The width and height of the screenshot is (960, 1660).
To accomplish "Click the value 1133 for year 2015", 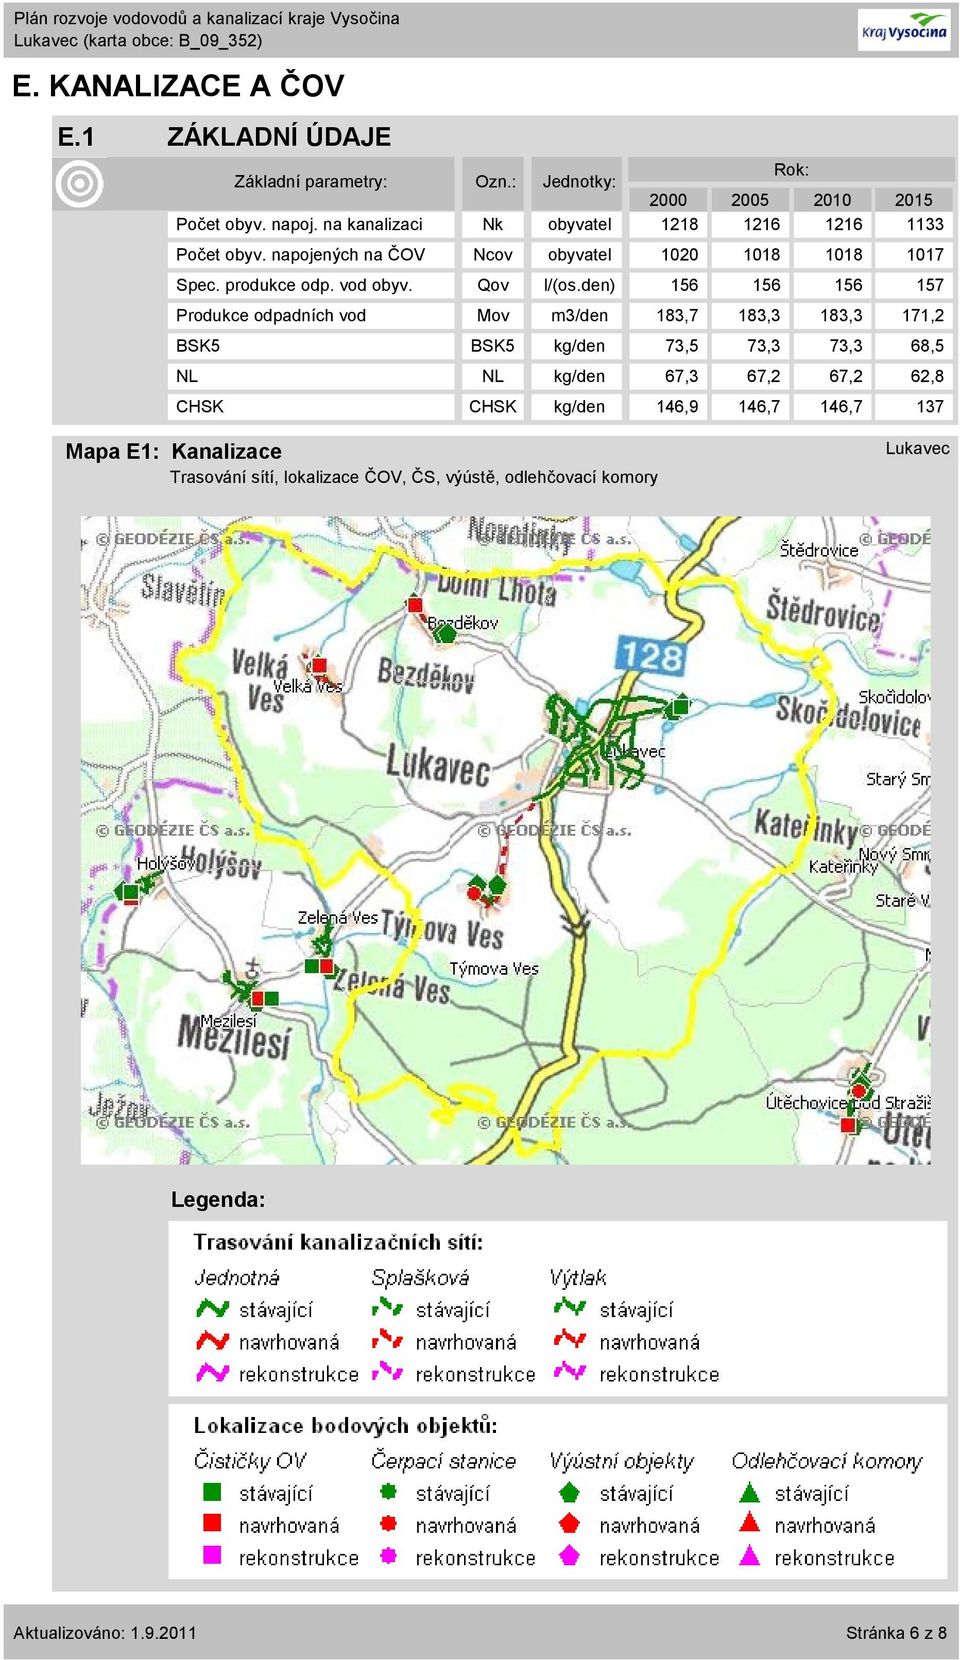I will coord(925,224).
